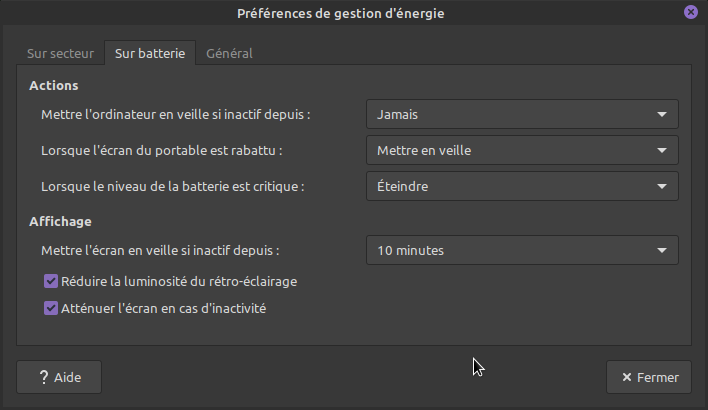708x410 pixels.
Task: Click the arrow next to 10 minutes
Action: 662,250
